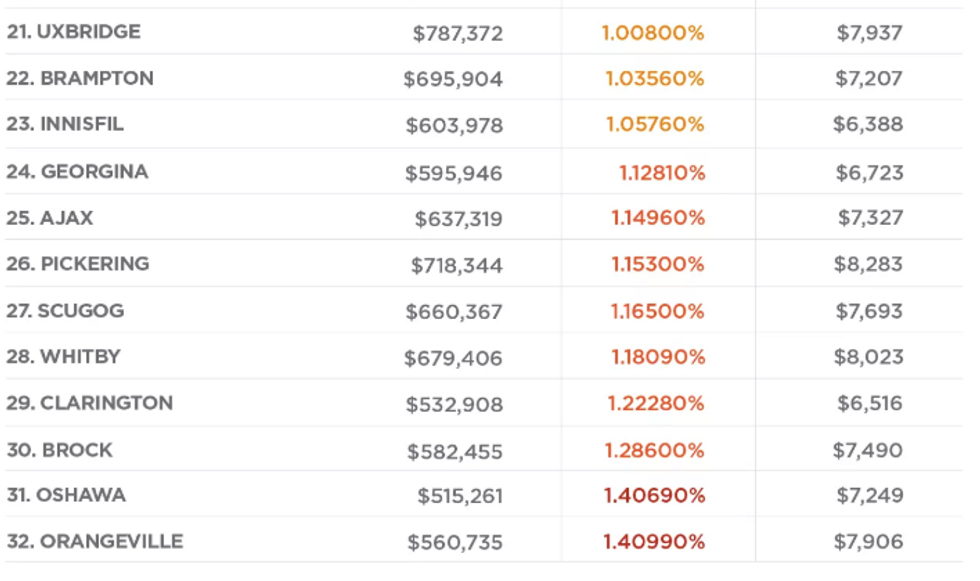Click Whitby's home price $679,406
This screenshot has width=980, height=581.
tap(453, 359)
